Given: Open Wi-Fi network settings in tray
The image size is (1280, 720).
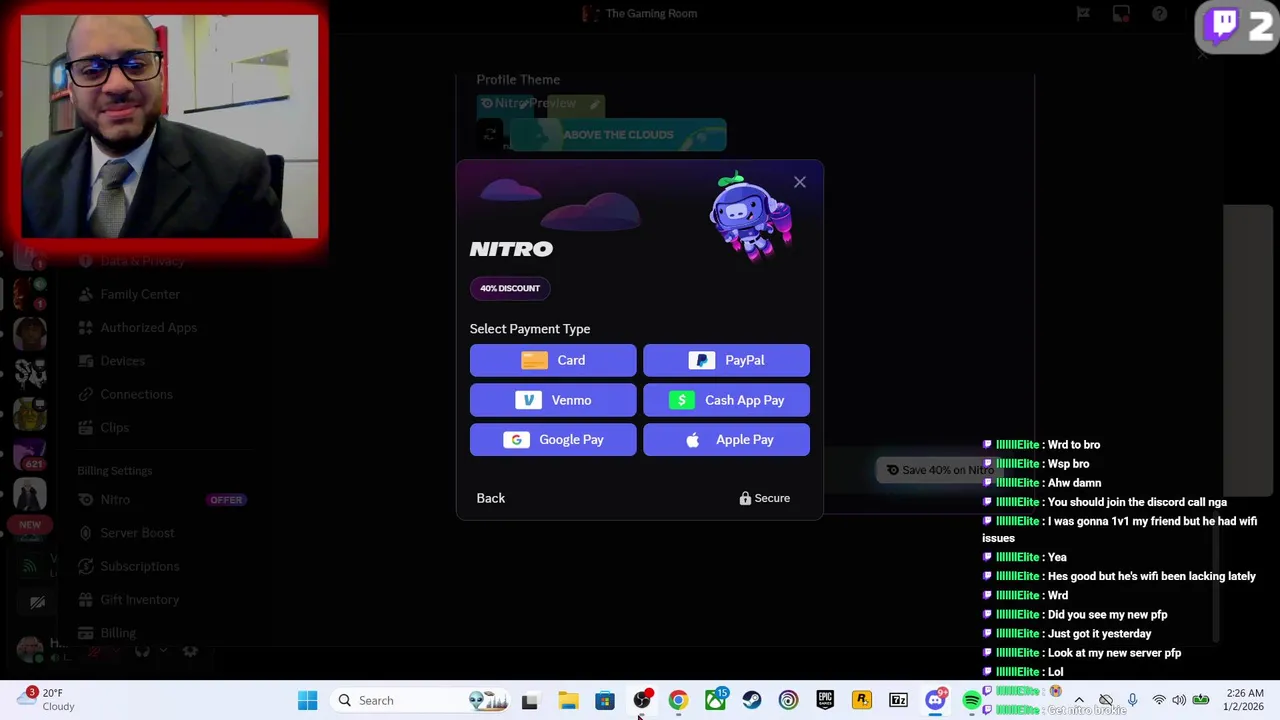Looking at the screenshot, I should point(1159,700).
